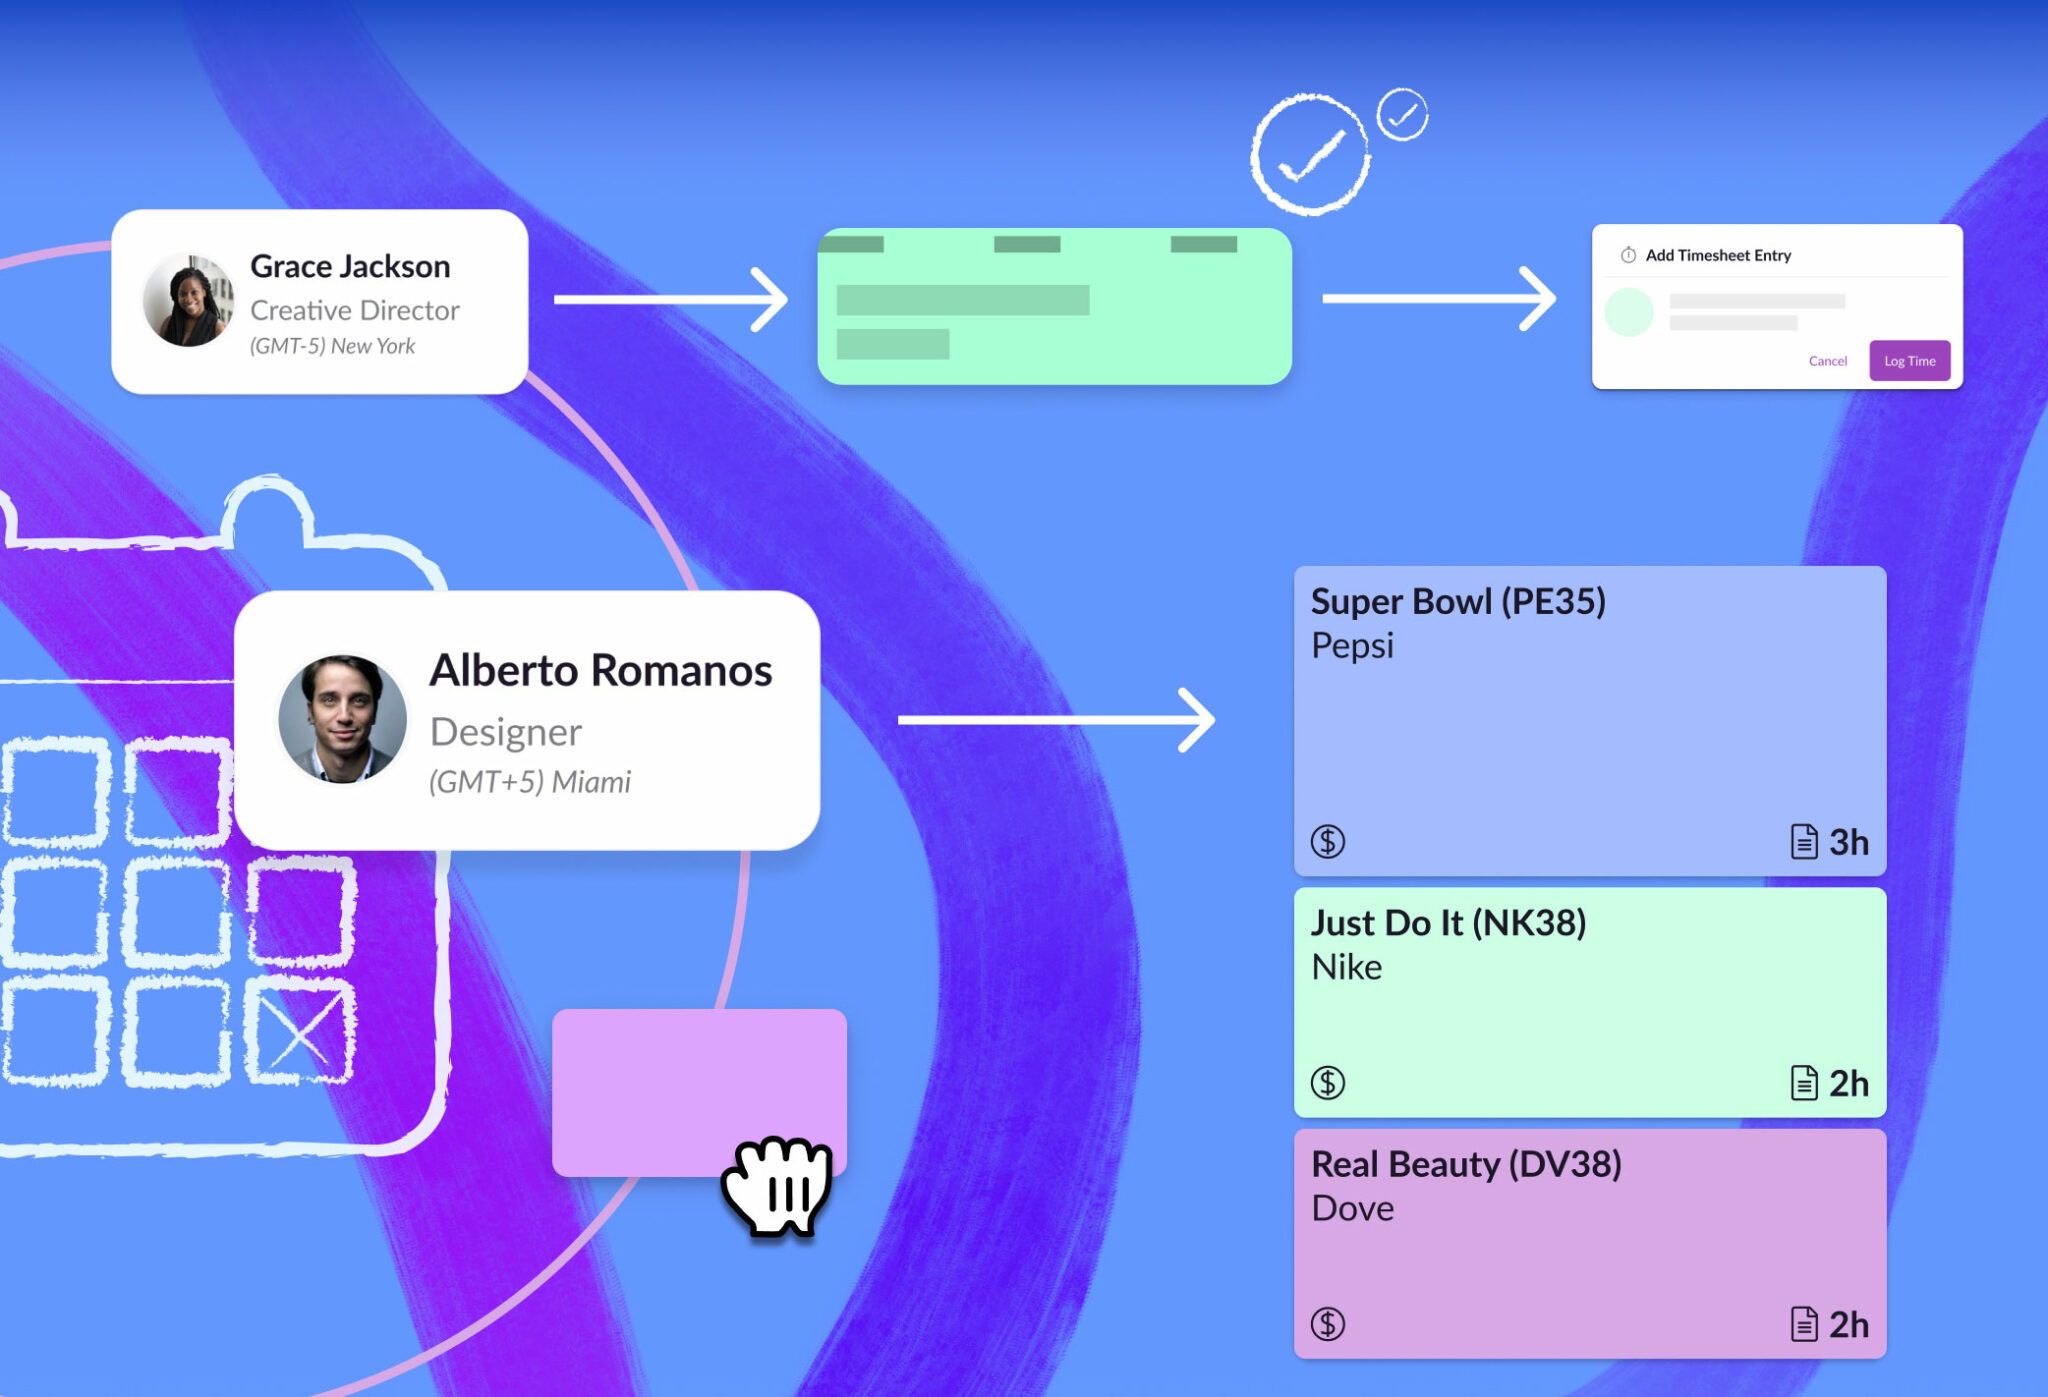Viewport: 2048px width, 1397px height.
Task: Click the small white checkmark badge
Action: coord(1404,113)
